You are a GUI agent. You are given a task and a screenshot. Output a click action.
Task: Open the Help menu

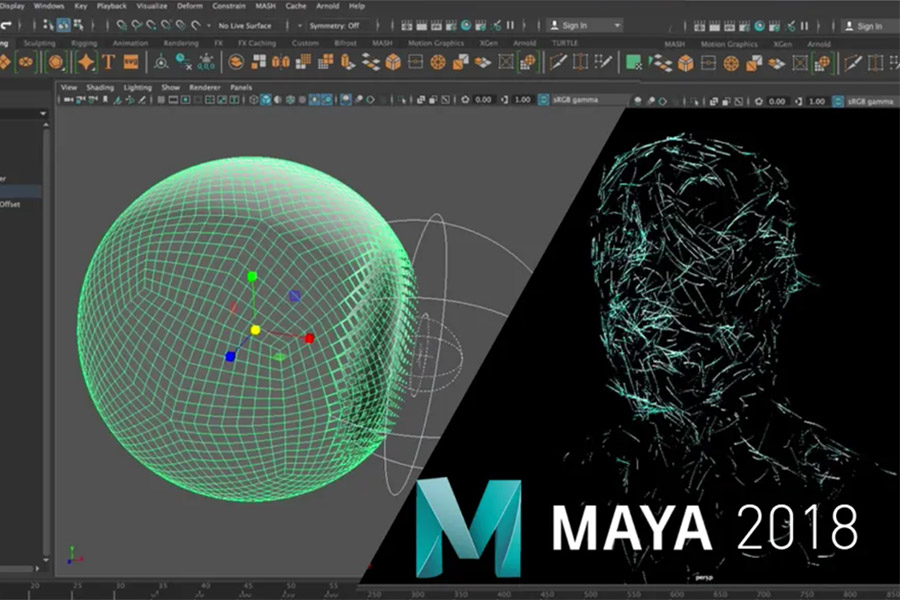point(357,6)
